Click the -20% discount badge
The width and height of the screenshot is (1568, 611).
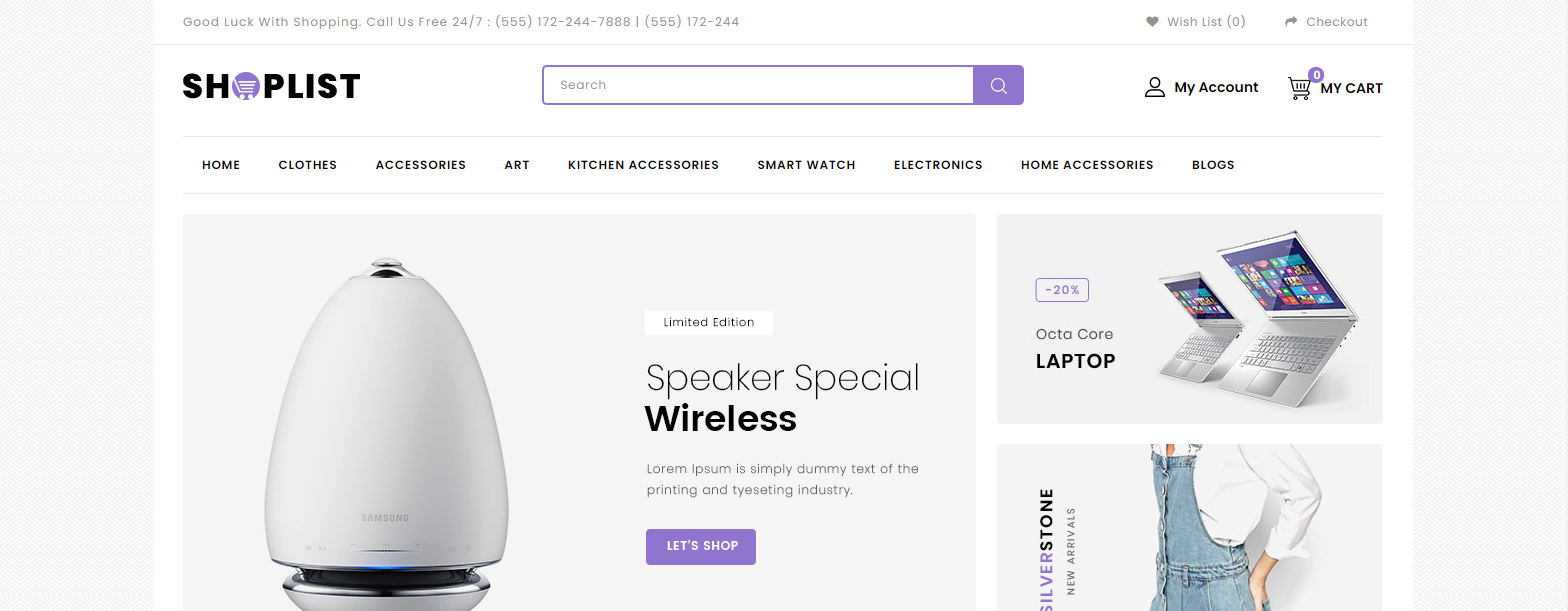click(x=1062, y=289)
